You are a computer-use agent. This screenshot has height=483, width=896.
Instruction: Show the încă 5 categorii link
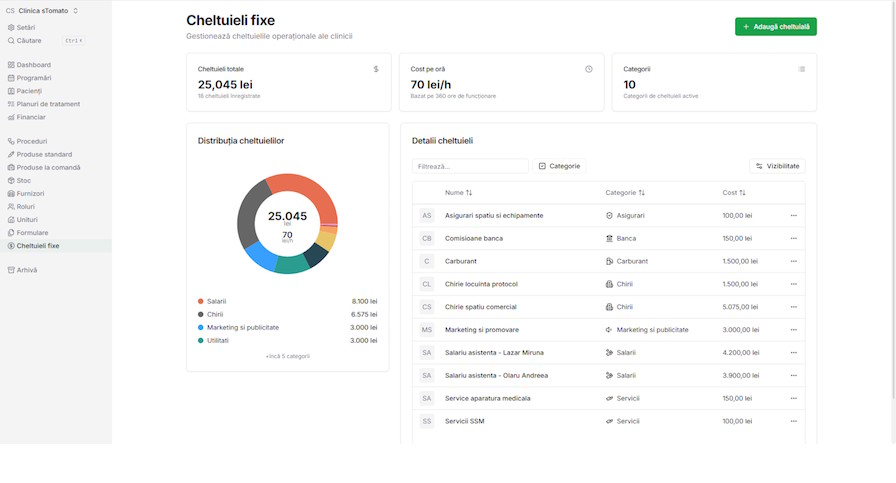287,356
